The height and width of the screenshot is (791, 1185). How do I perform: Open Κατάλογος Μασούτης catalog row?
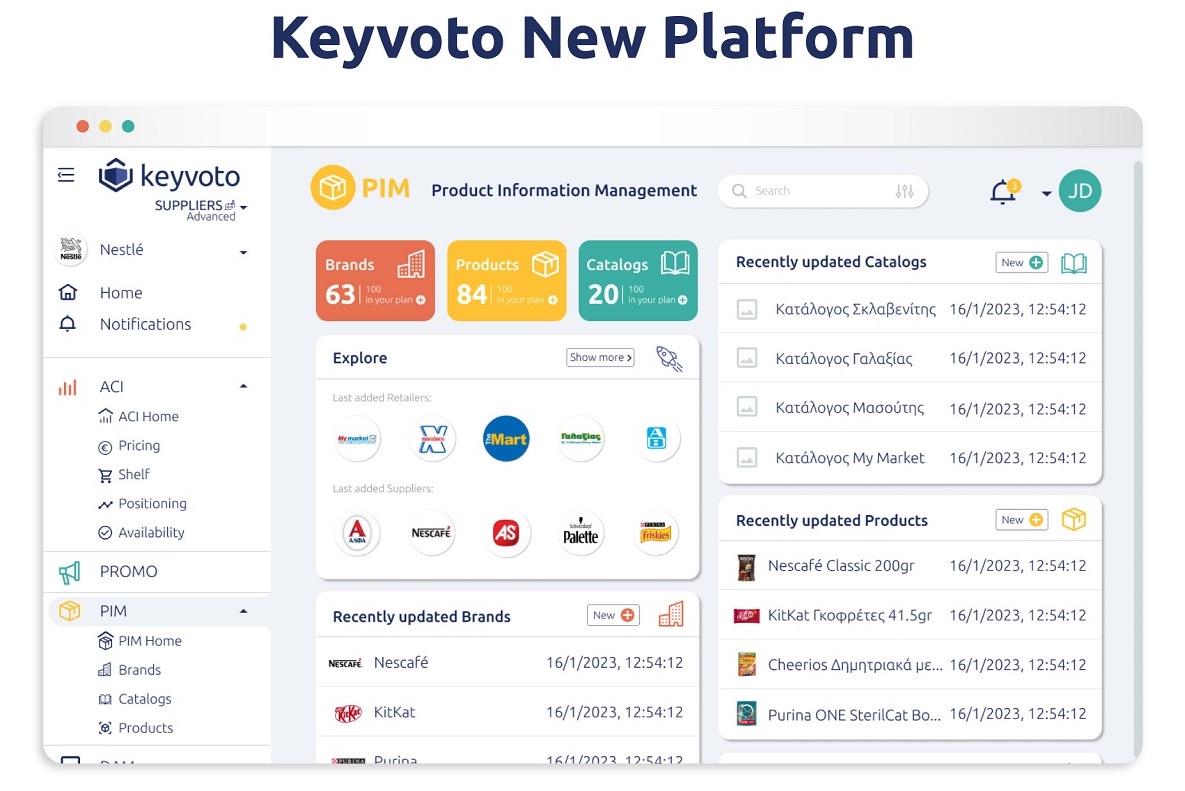910,408
